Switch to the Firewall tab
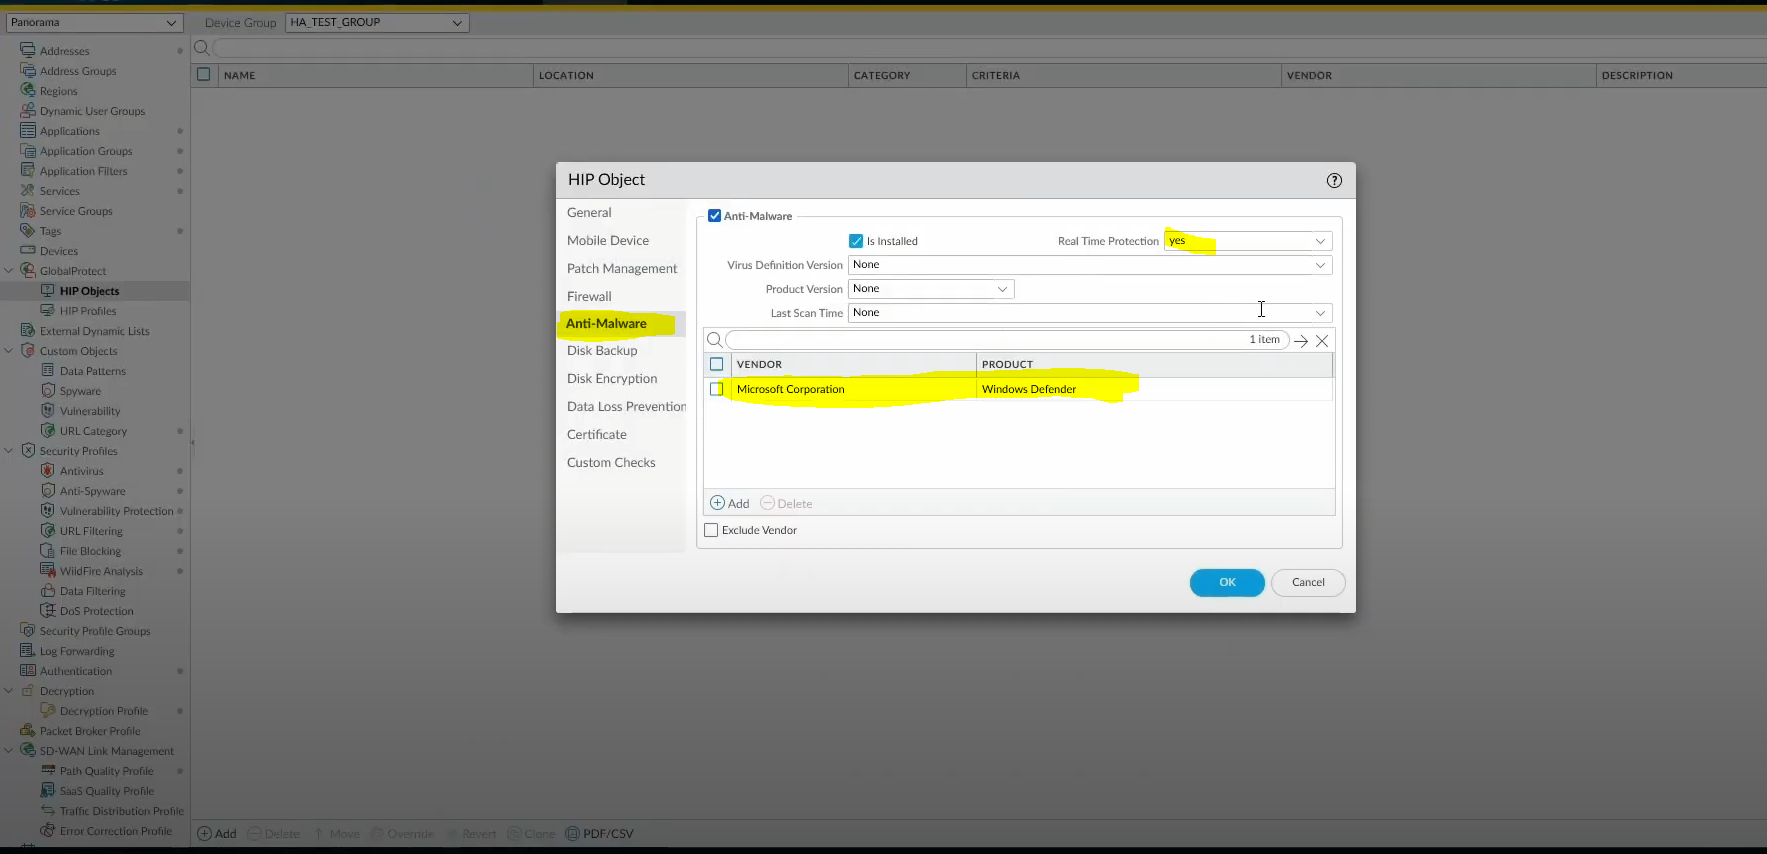Screen dimensions: 1767x854 click(x=589, y=296)
